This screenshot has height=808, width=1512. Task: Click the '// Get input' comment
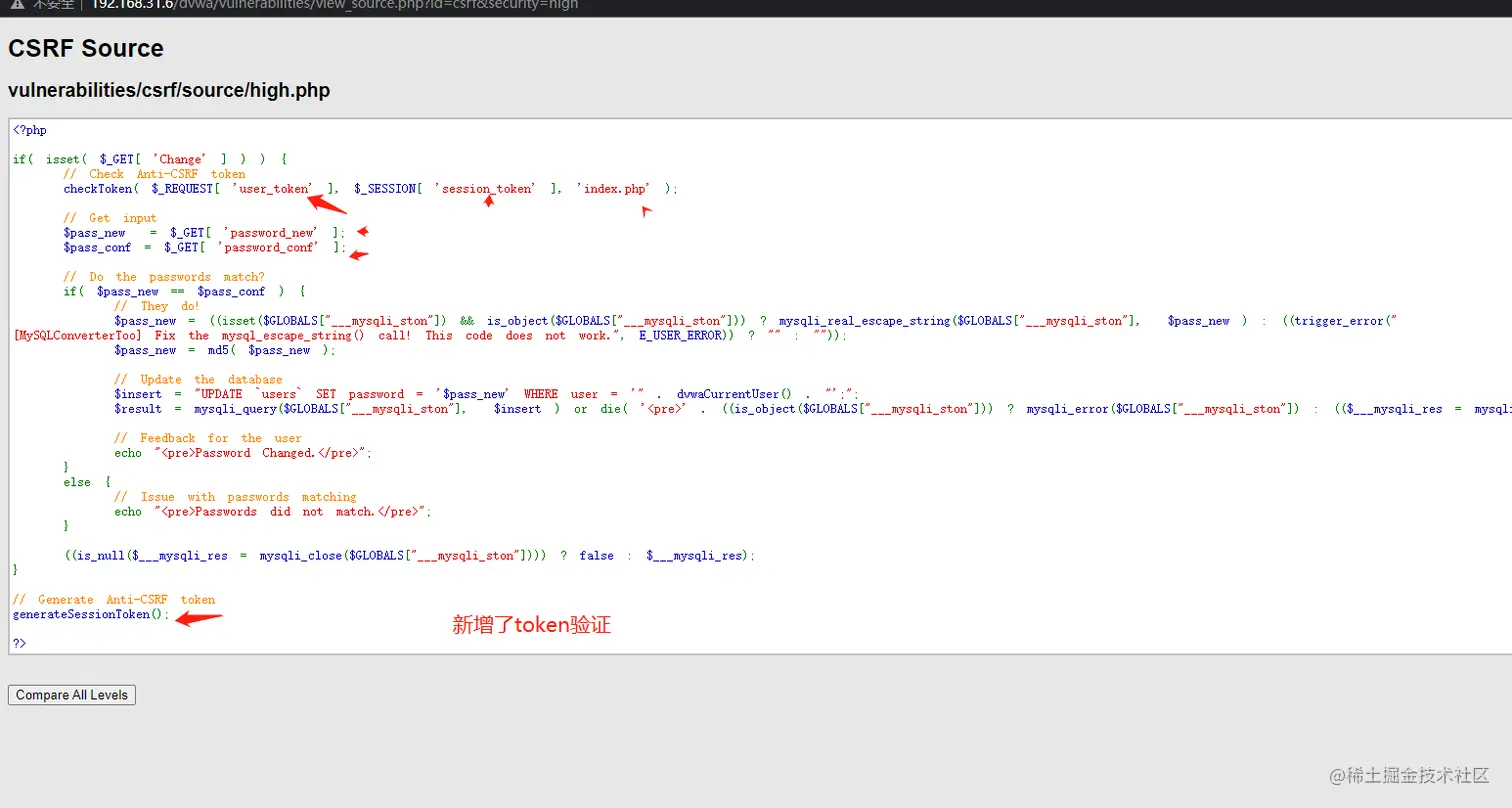(110, 218)
